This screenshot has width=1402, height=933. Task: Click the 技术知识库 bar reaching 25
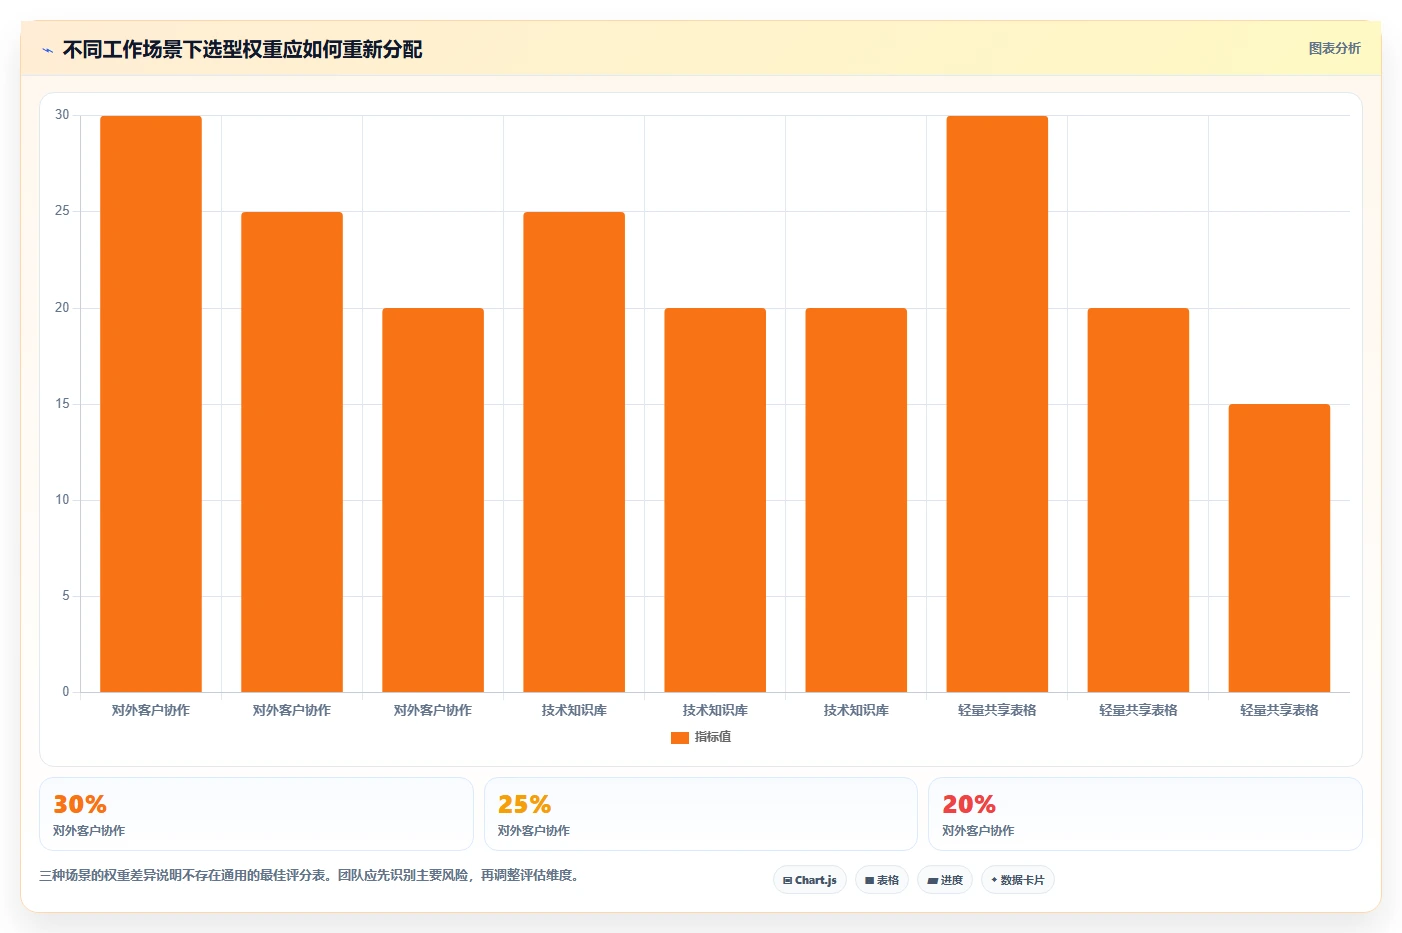574,452
